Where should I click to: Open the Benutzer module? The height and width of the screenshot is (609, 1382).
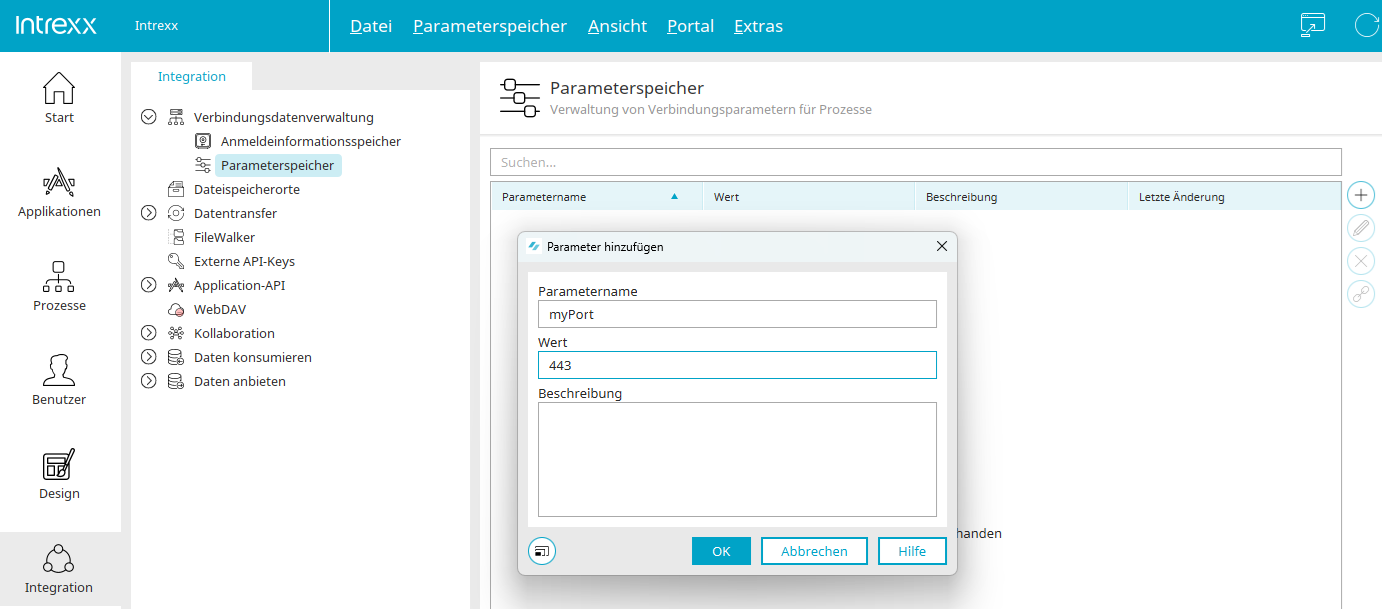click(59, 380)
